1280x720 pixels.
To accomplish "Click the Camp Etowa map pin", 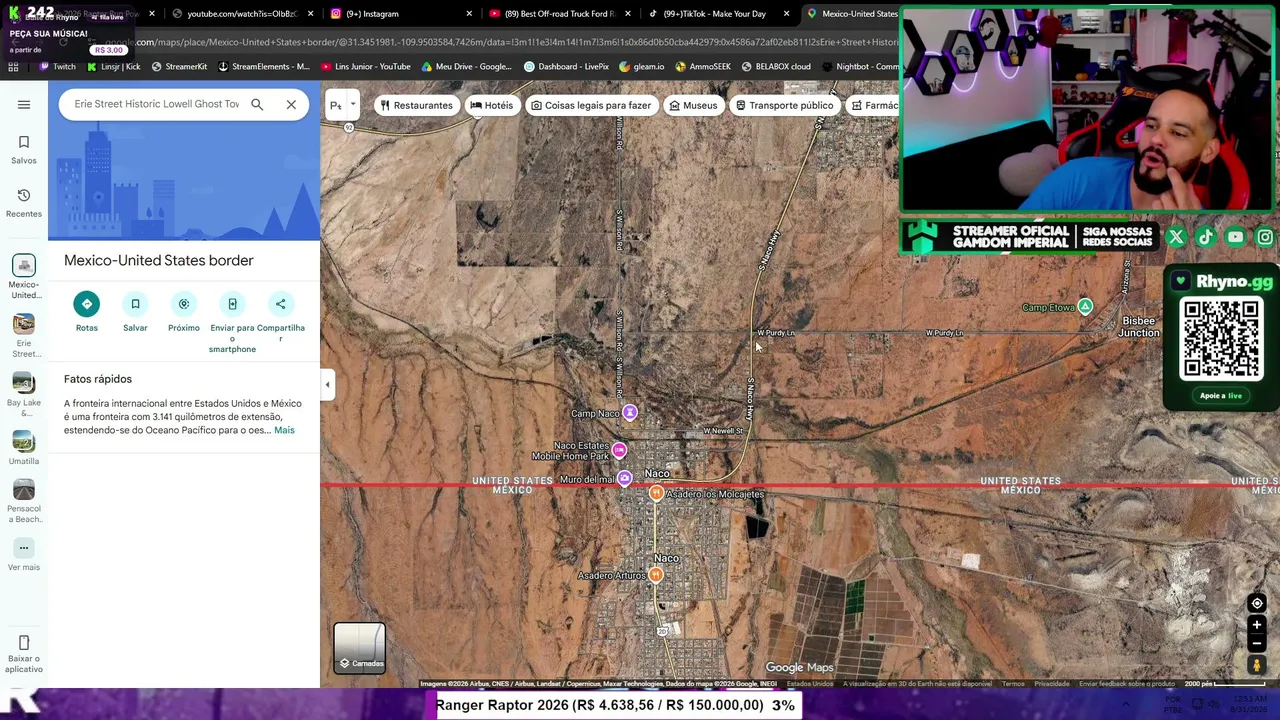I will tap(1085, 307).
